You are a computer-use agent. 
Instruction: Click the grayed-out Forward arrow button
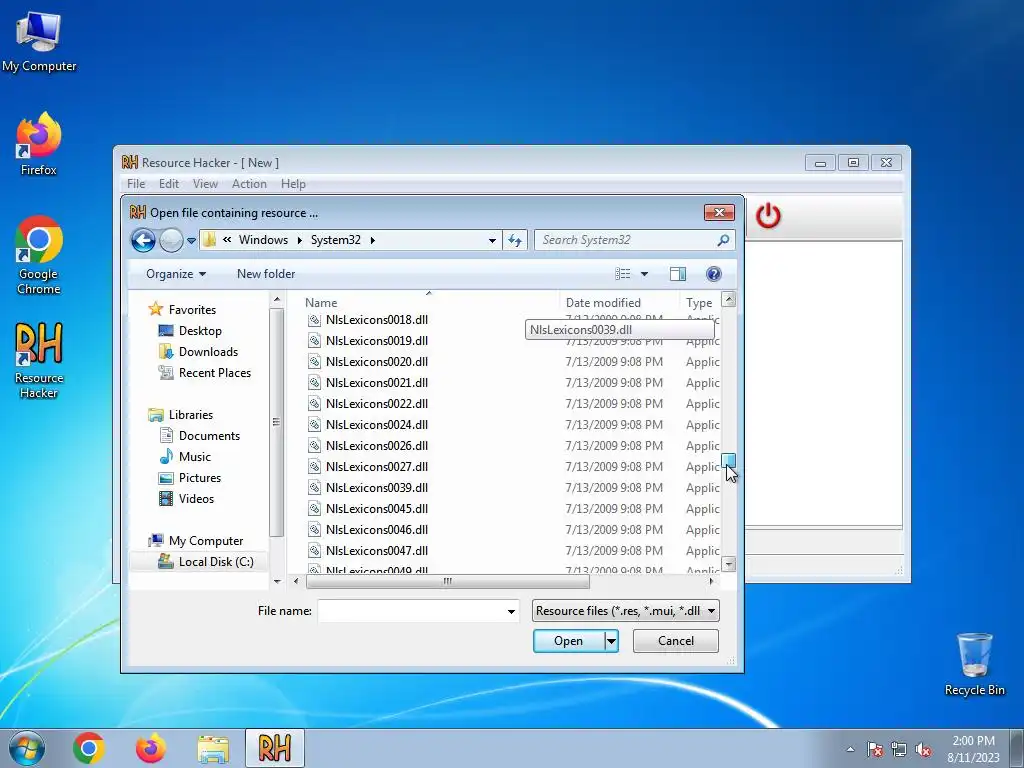(171, 240)
